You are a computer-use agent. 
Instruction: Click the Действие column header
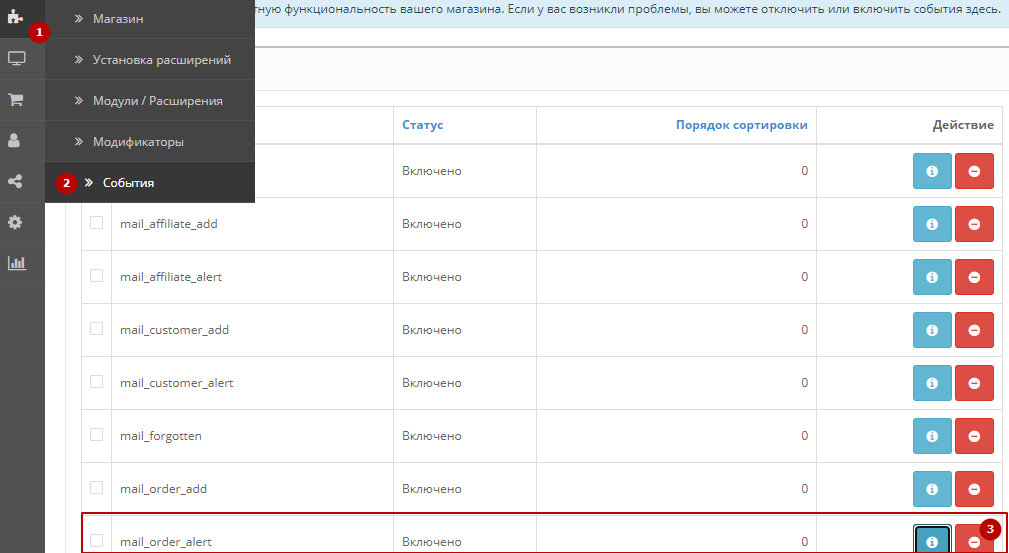[963, 125]
